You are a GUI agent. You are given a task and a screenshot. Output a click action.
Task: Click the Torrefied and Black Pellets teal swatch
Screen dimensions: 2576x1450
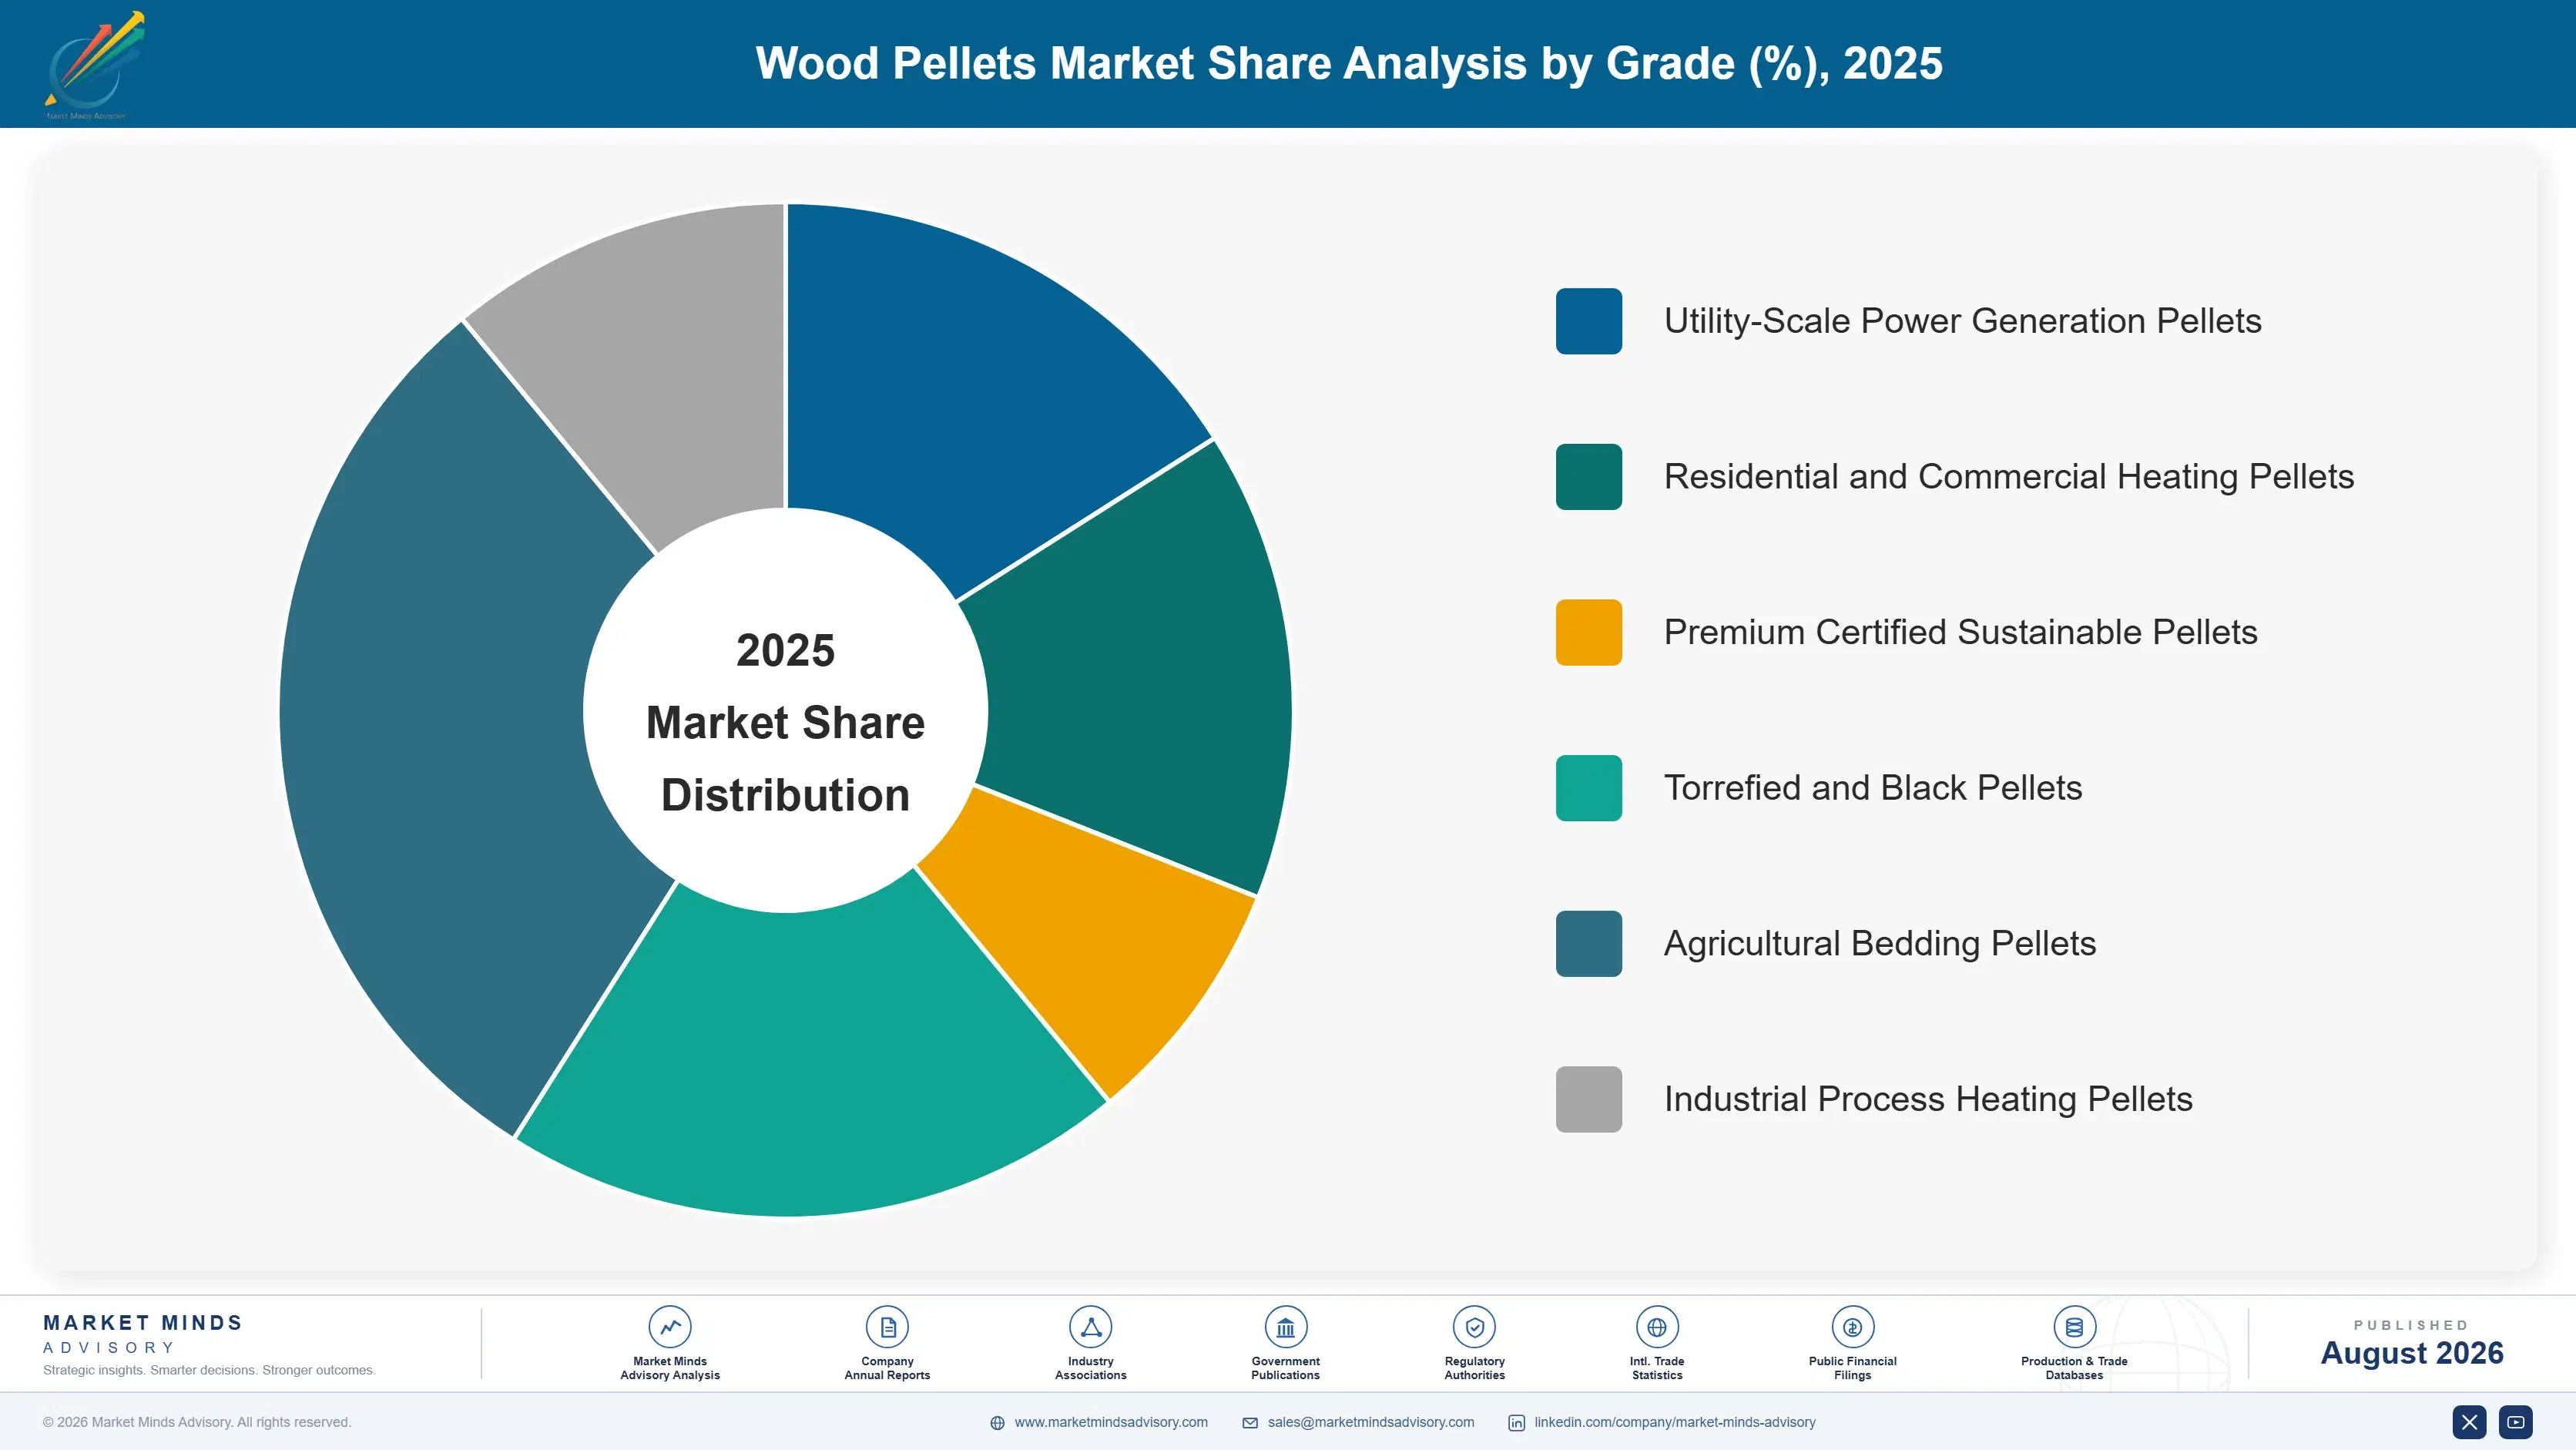1588,788
